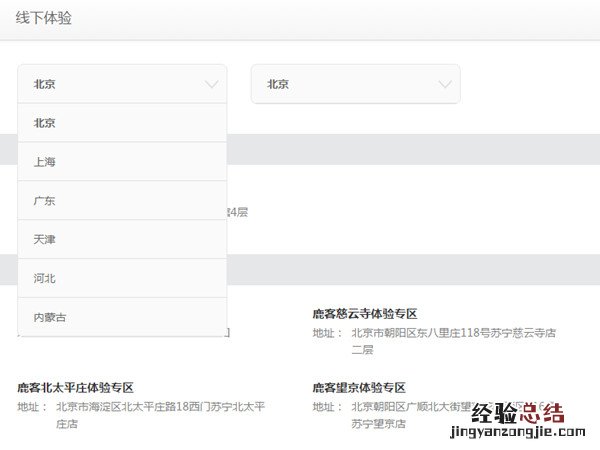Open the 鹿客望京体验专区 store entry
This screenshot has width=600, height=450.
coord(358,387)
